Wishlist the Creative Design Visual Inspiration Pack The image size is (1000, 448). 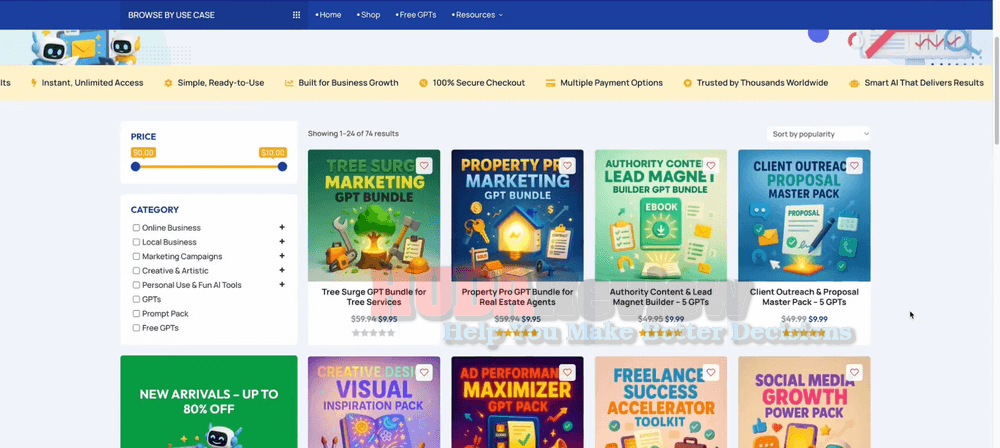coord(424,373)
